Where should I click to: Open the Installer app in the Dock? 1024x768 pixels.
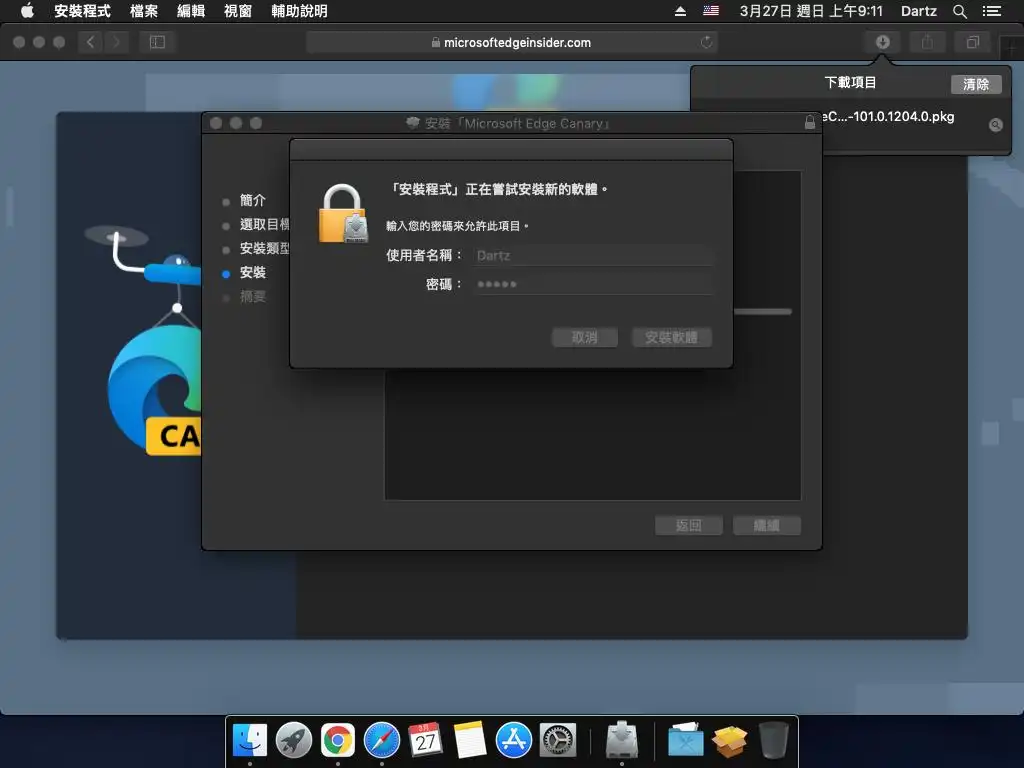point(622,739)
